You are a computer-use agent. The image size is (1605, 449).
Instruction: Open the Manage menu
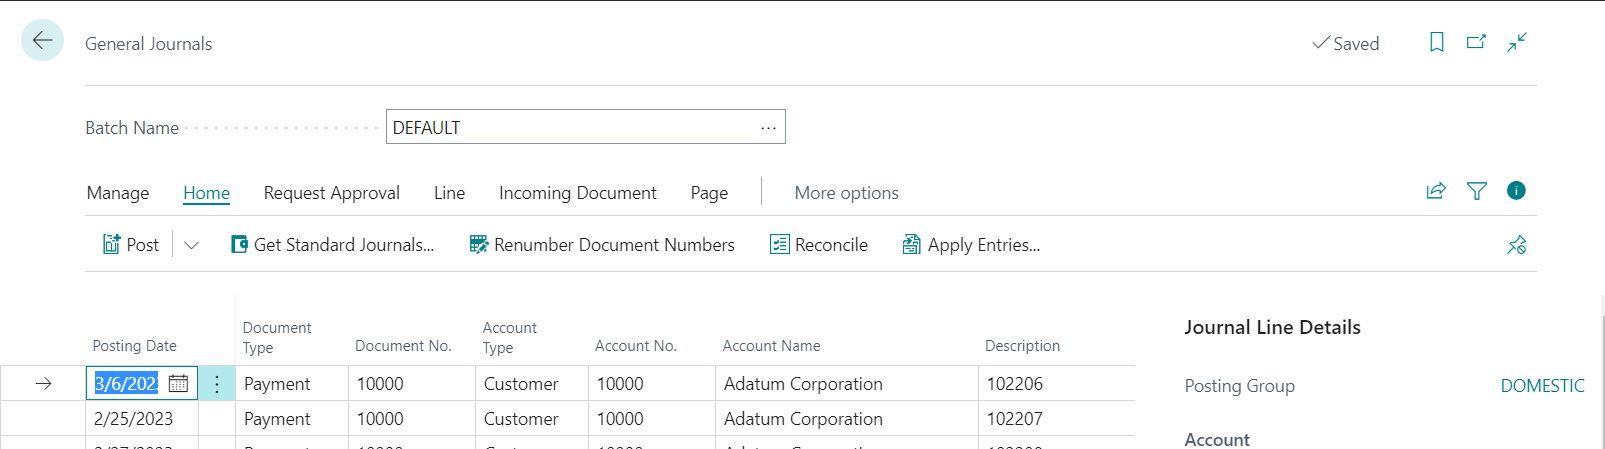(118, 193)
